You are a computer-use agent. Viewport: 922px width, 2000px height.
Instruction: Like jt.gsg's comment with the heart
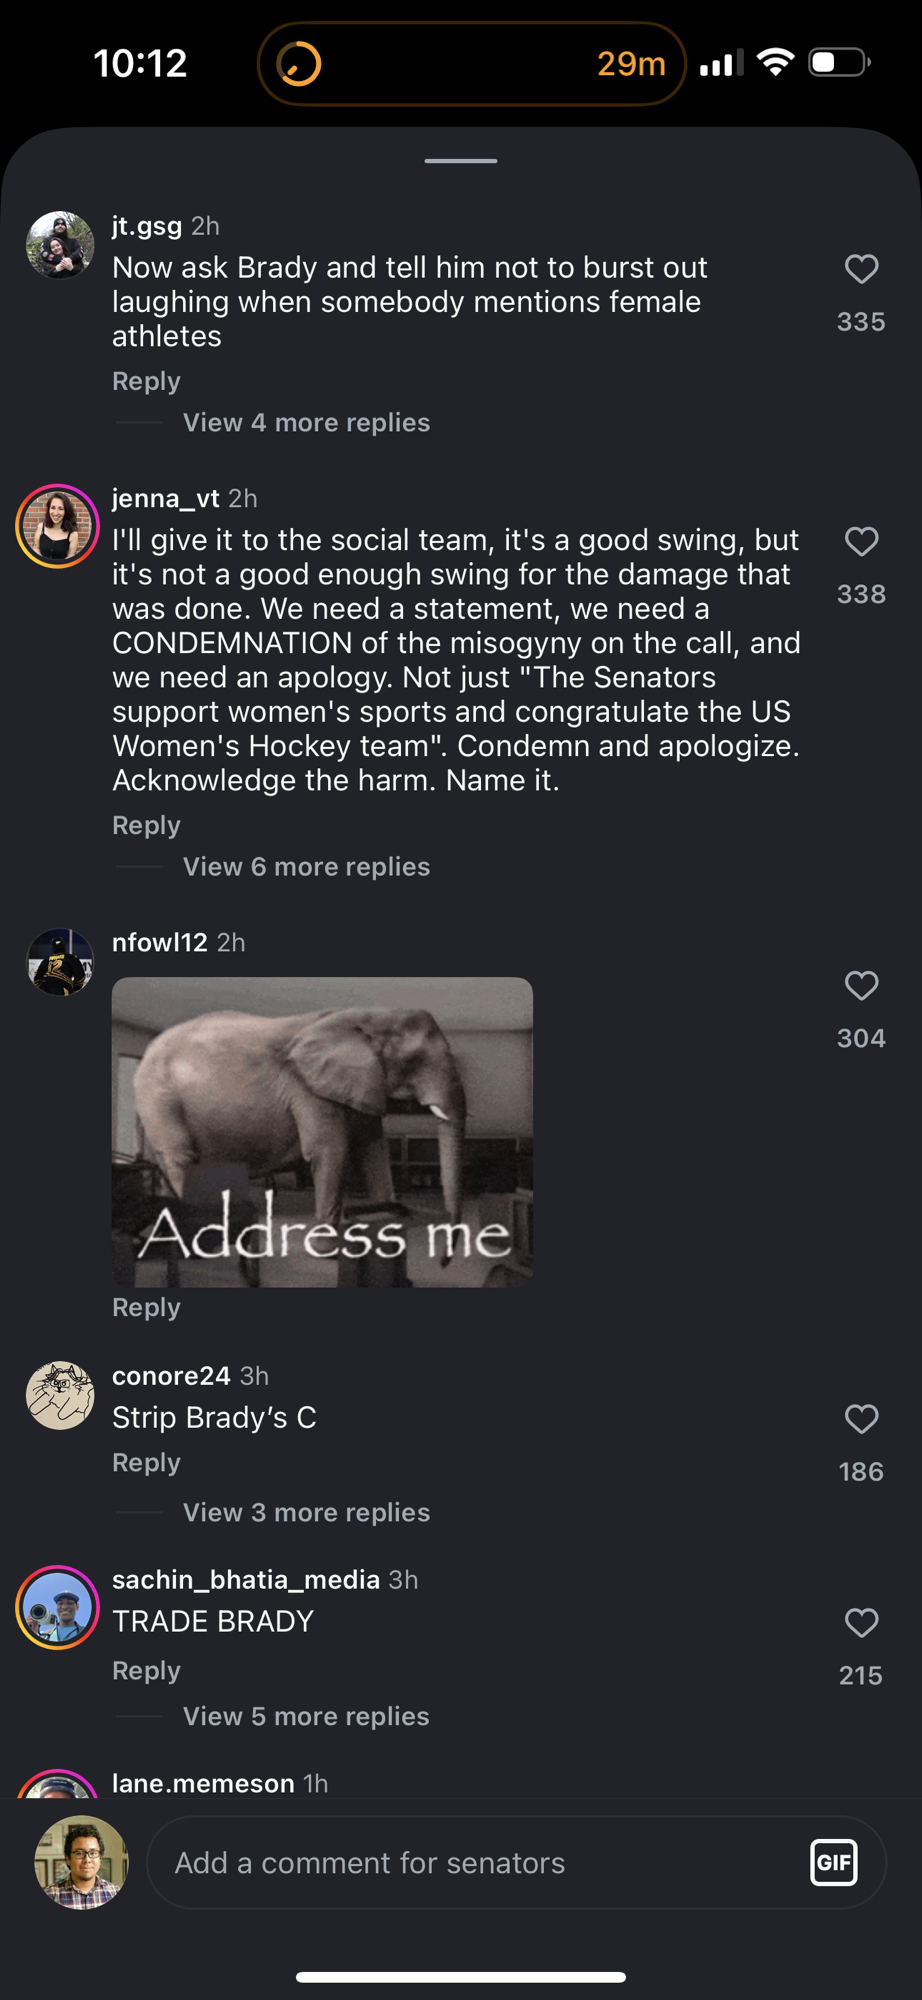coord(861,269)
